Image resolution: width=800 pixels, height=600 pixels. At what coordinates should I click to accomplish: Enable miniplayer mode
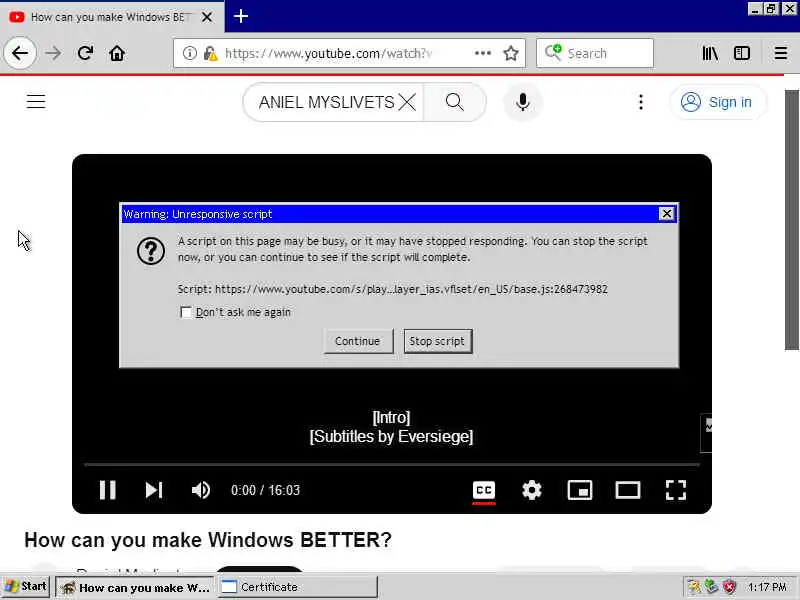tap(580, 490)
